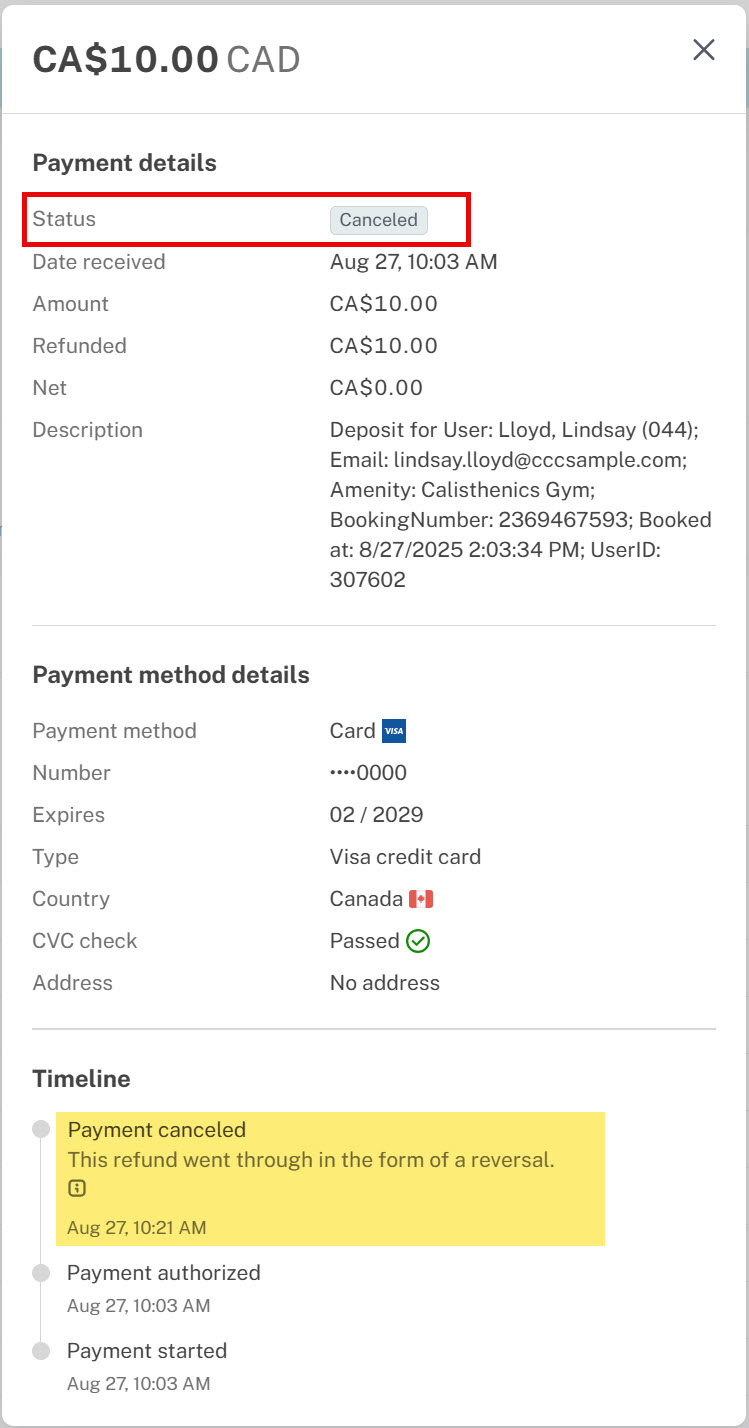Image resolution: width=749 pixels, height=1428 pixels.
Task: Click the Canceled status badge
Action: [x=379, y=220]
